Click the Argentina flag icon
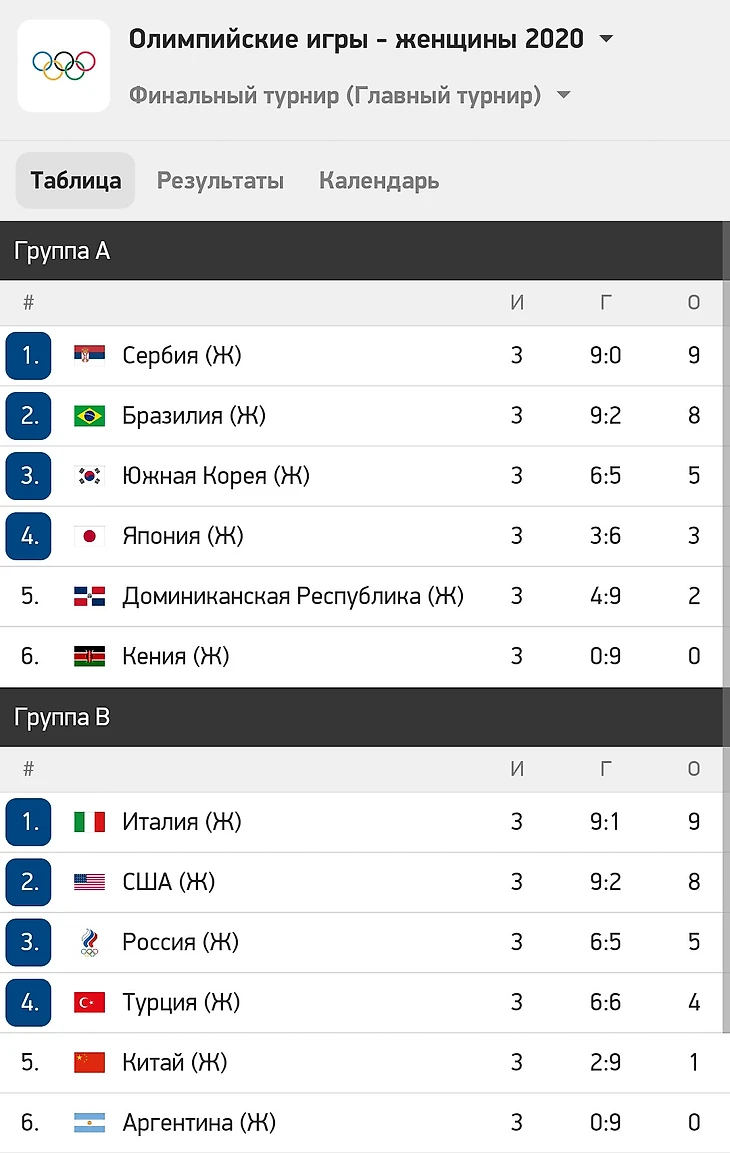Screen dimensions: 730x1153 [x=89, y=1123]
